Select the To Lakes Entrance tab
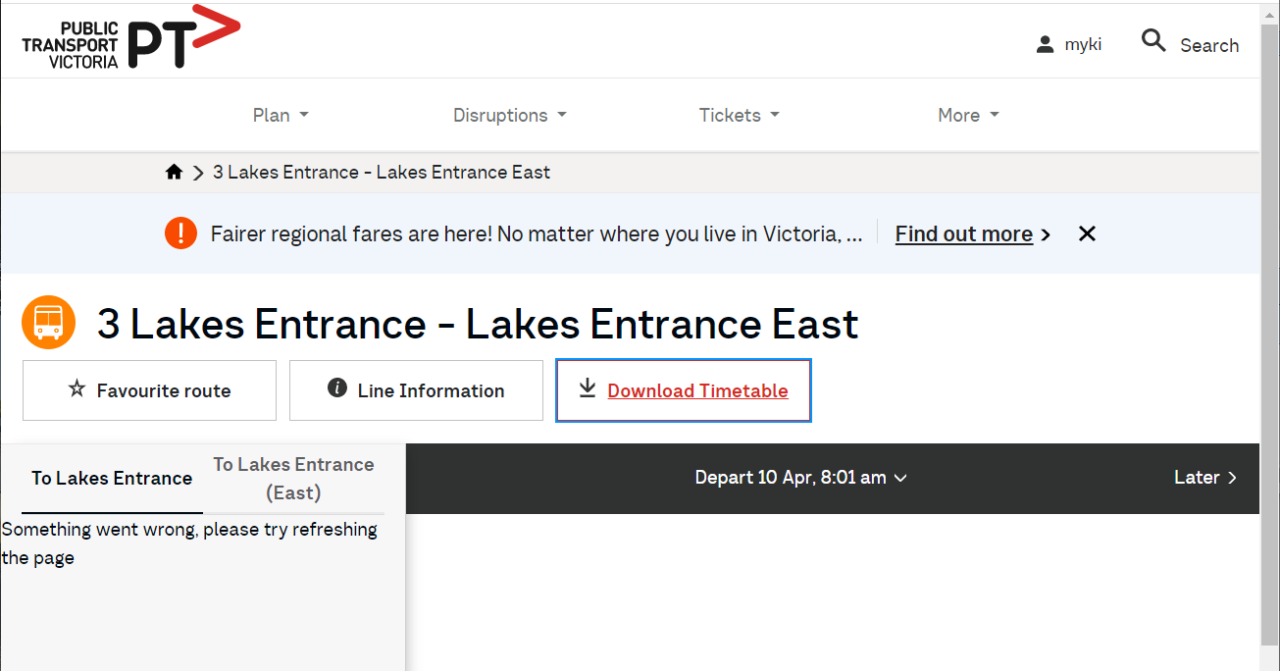Viewport: 1280px width, 671px height. [111, 478]
